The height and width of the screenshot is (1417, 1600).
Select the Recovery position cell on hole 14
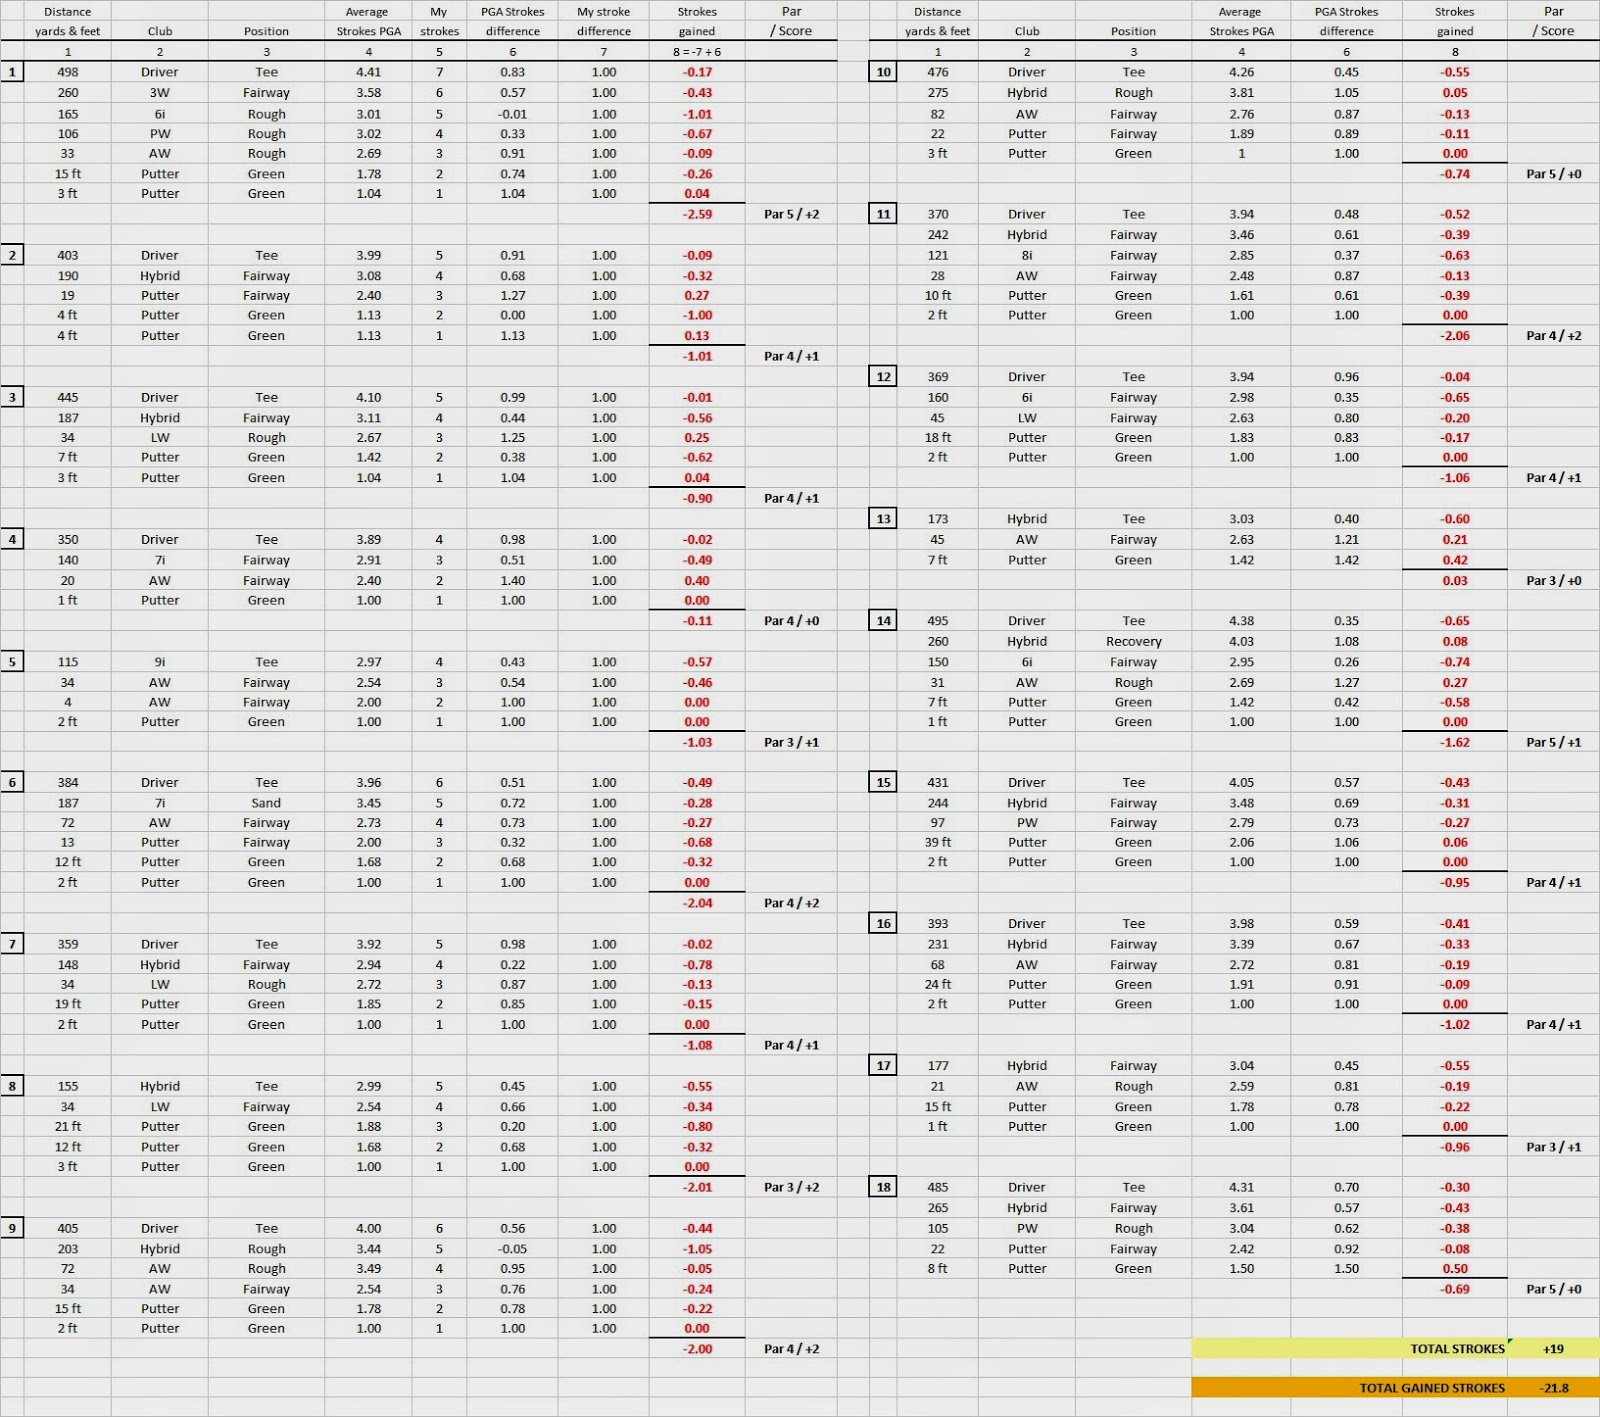[1133, 641]
